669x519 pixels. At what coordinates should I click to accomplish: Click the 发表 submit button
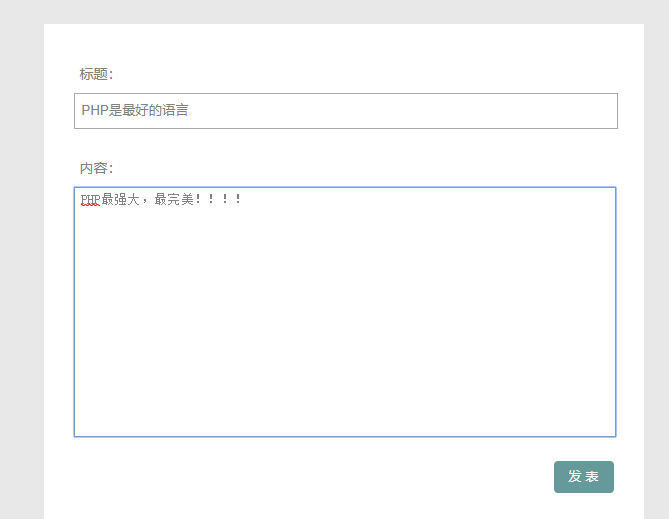(583, 477)
